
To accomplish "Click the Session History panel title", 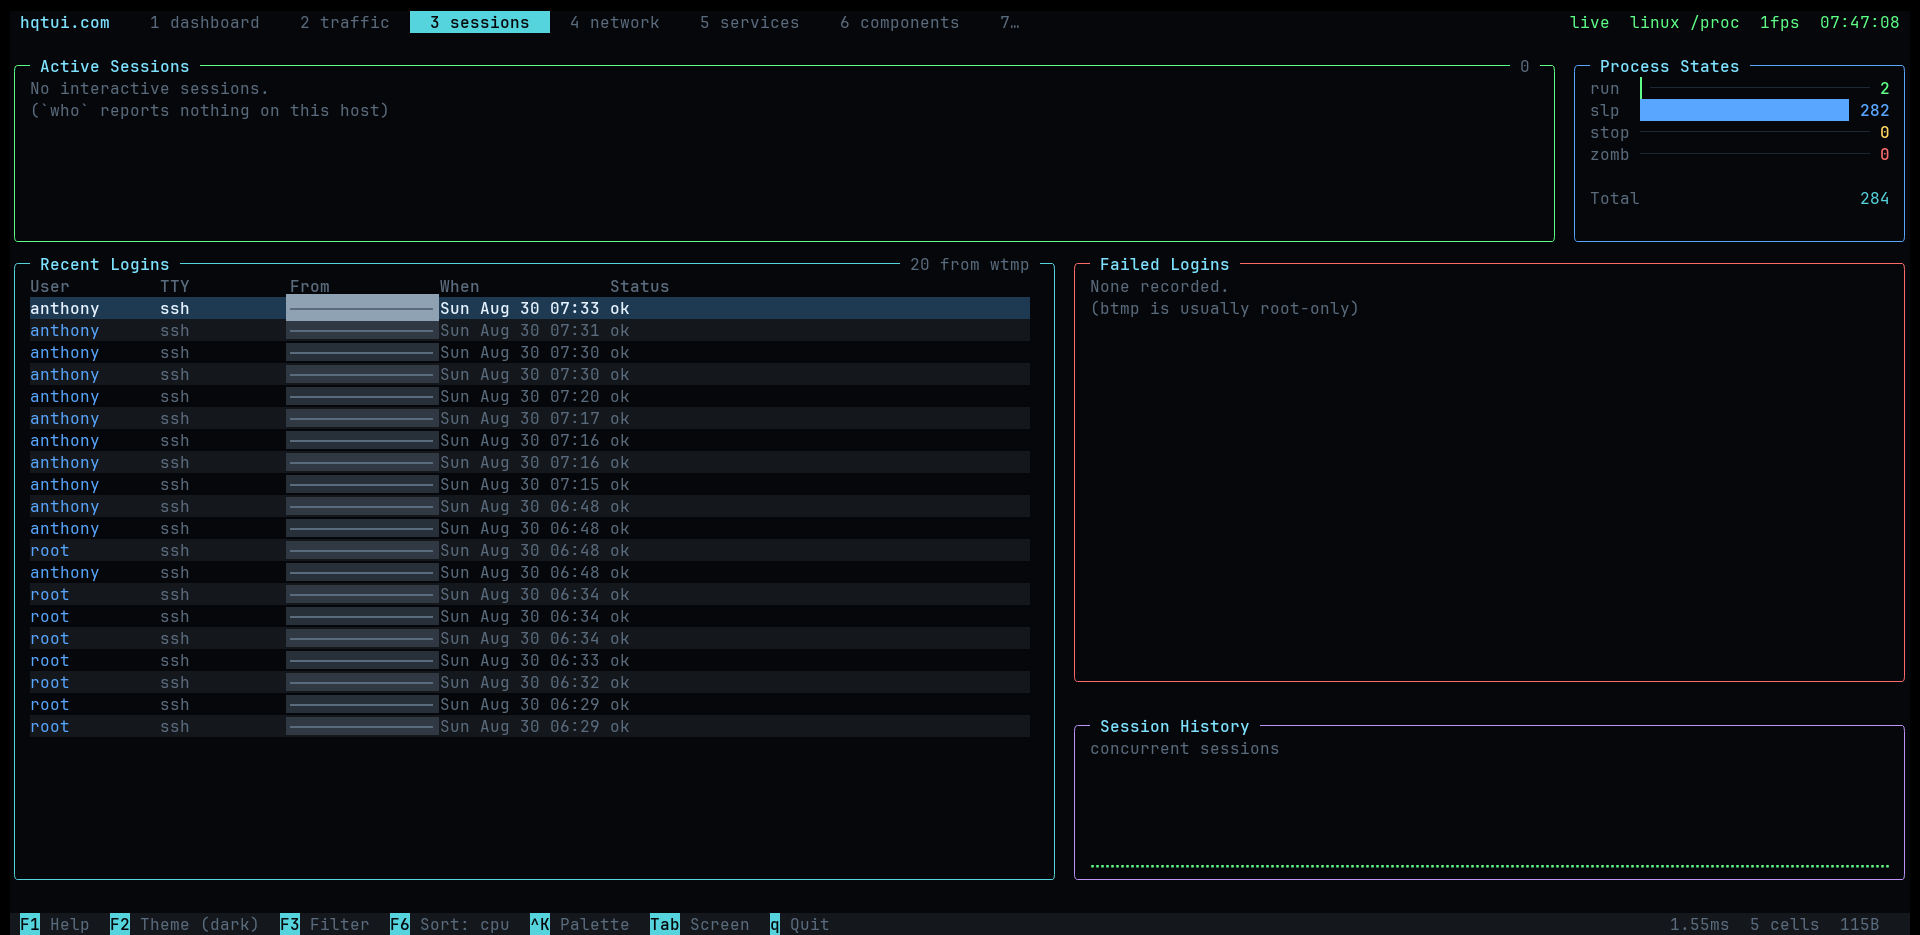I will [1175, 726].
